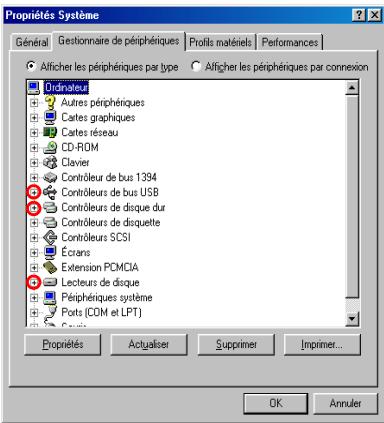This screenshot has height=423, width=384.
Task: Open the Performances tab
Action: [290, 42]
